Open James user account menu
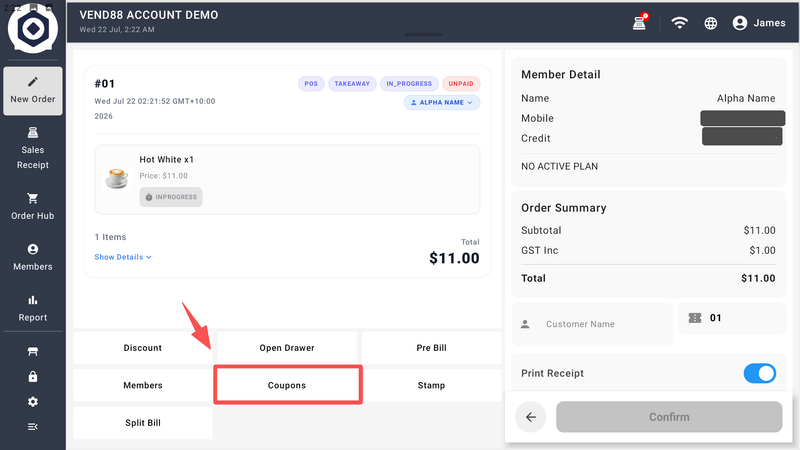Viewport: 800px width, 450px height. click(759, 23)
